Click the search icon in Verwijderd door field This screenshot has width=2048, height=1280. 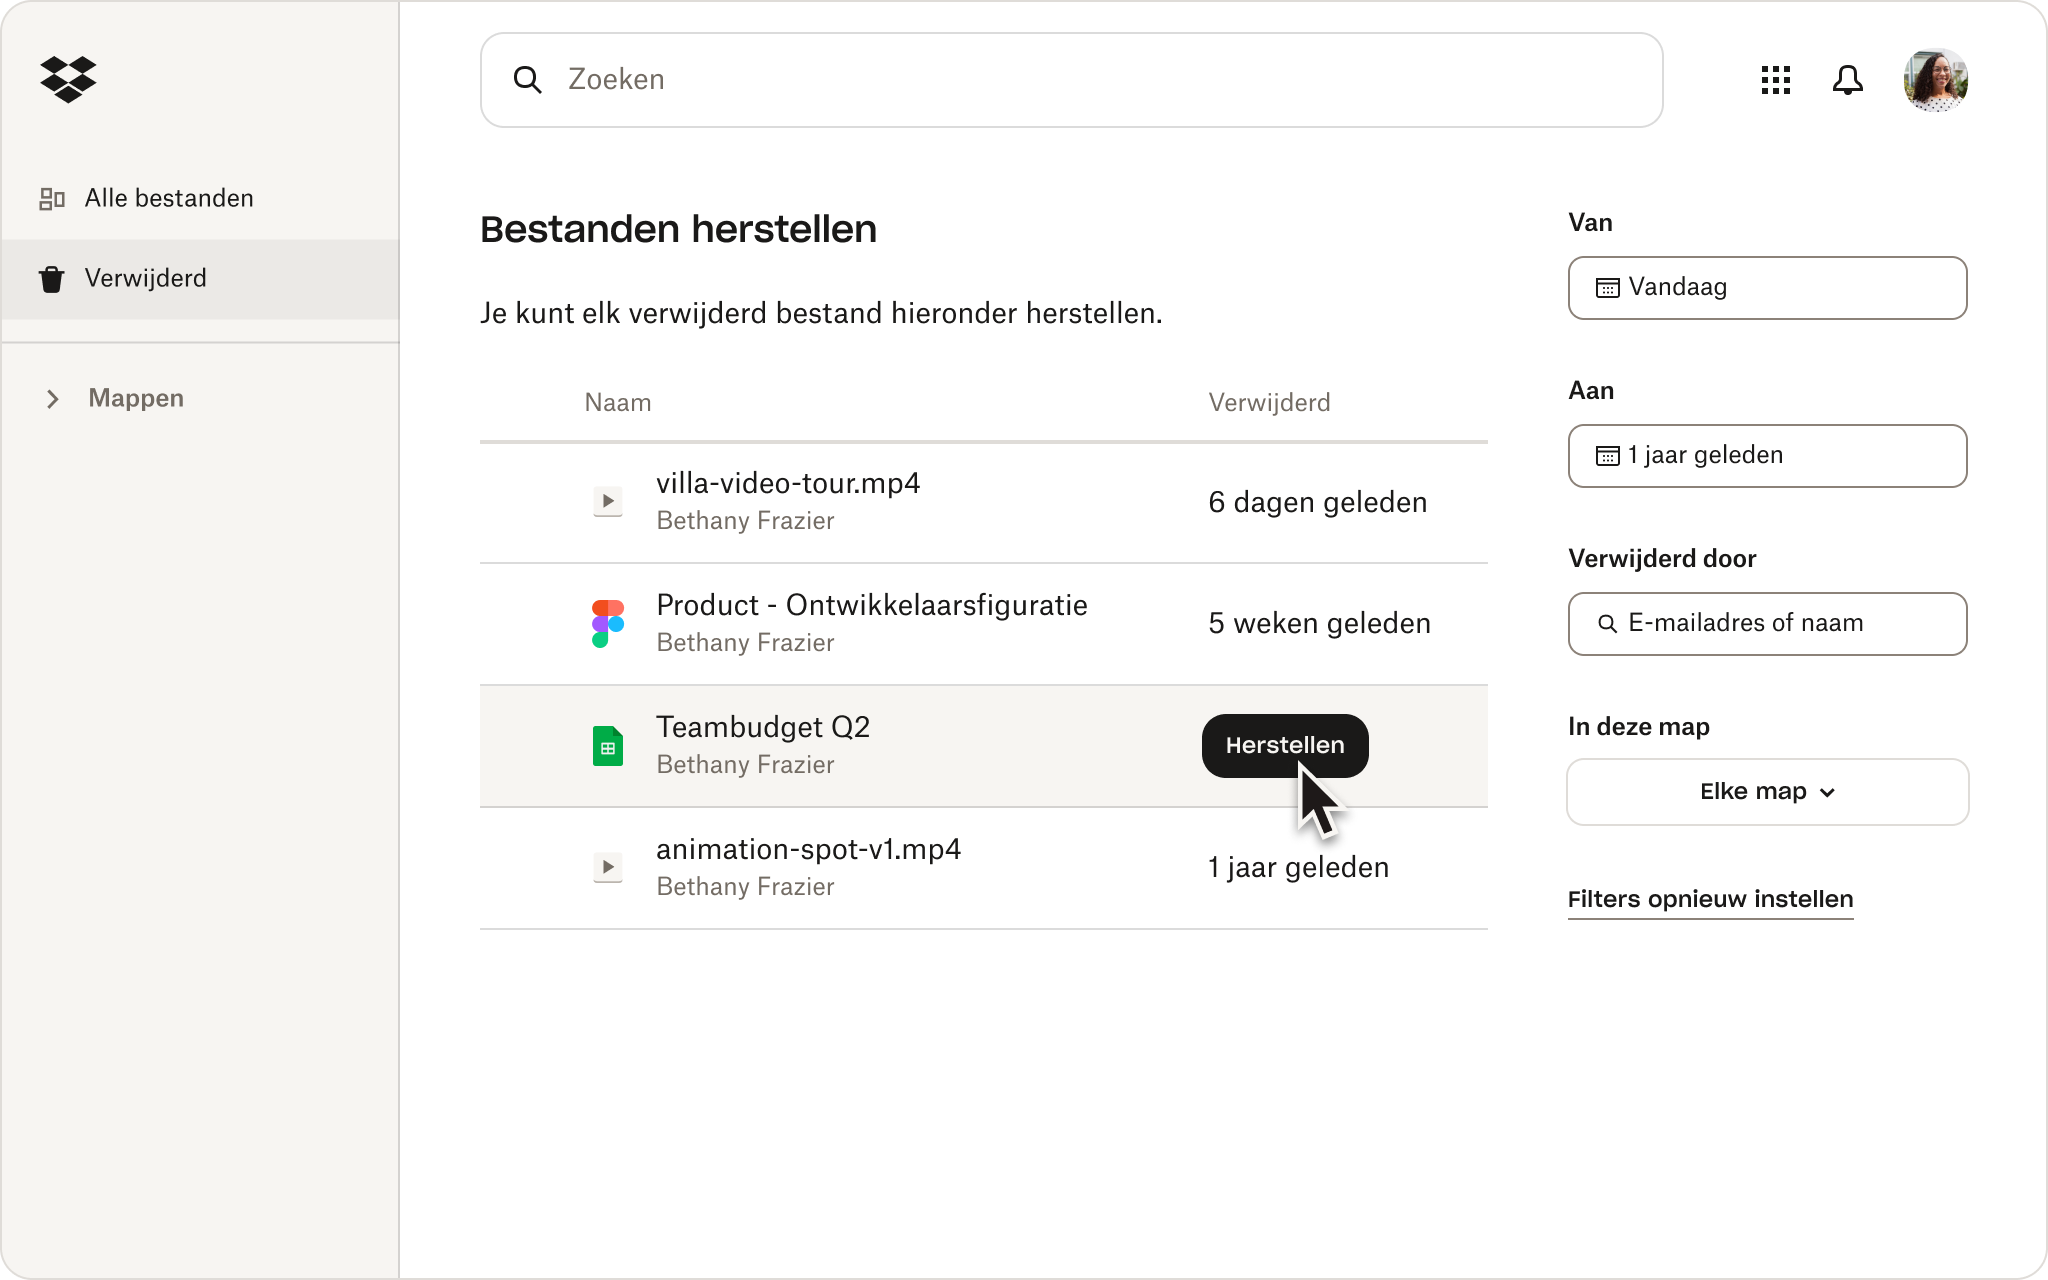point(1607,624)
